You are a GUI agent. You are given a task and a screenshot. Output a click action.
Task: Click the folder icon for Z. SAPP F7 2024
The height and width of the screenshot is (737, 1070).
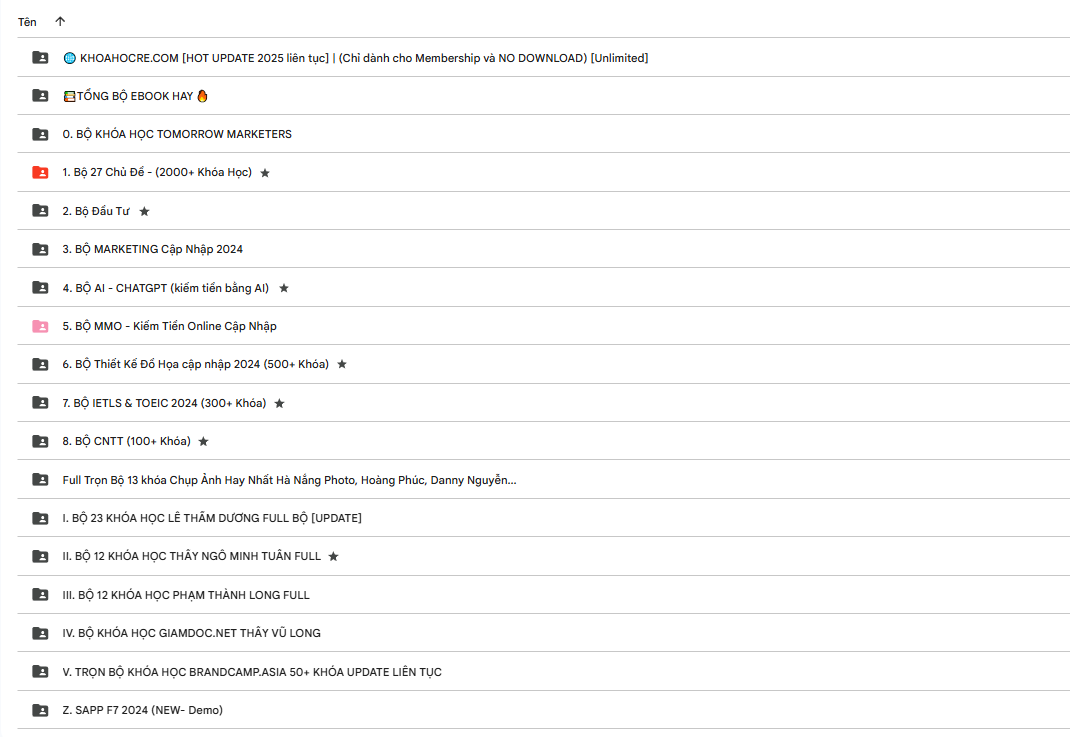click(40, 710)
